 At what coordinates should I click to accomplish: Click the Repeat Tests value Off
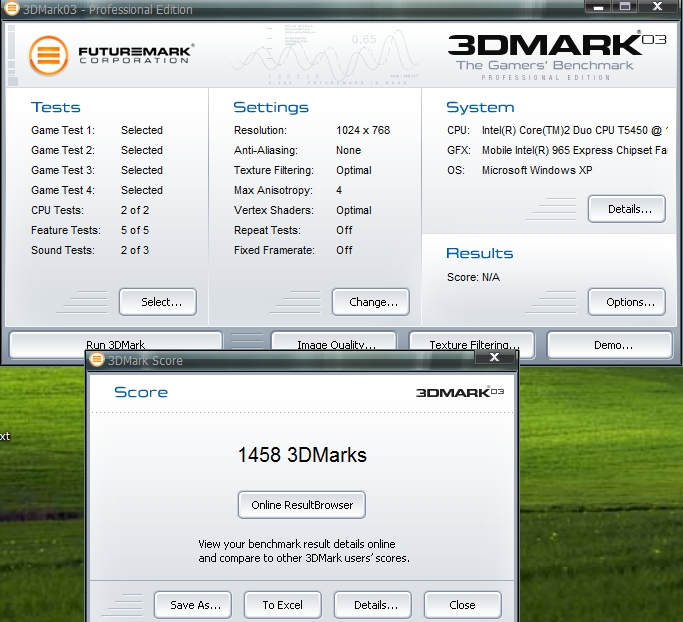pyautogui.click(x=344, y=230)
